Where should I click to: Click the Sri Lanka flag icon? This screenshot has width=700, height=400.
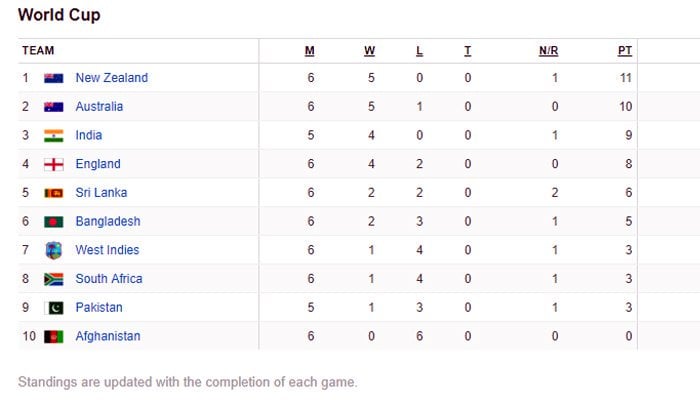coord(54,193)
